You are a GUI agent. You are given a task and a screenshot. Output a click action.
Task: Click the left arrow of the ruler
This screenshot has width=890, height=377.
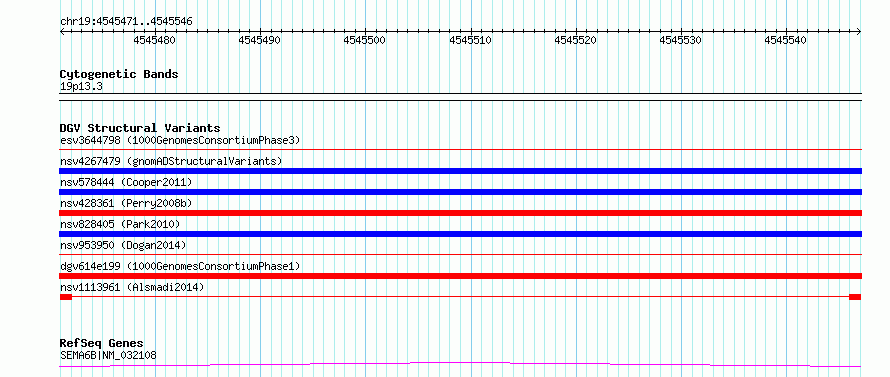[62, 32]
